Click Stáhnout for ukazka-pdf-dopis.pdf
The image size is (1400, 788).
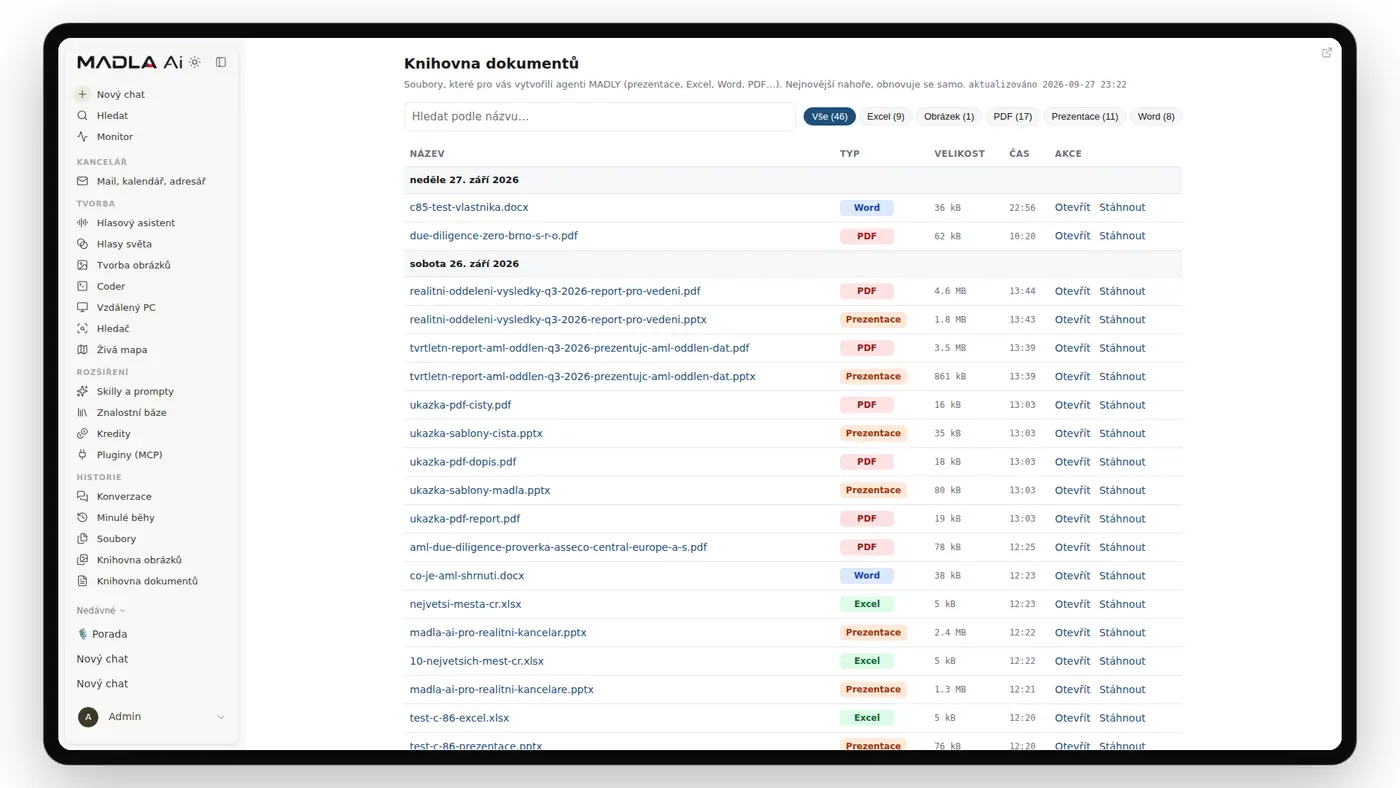tap(1122, 462)
